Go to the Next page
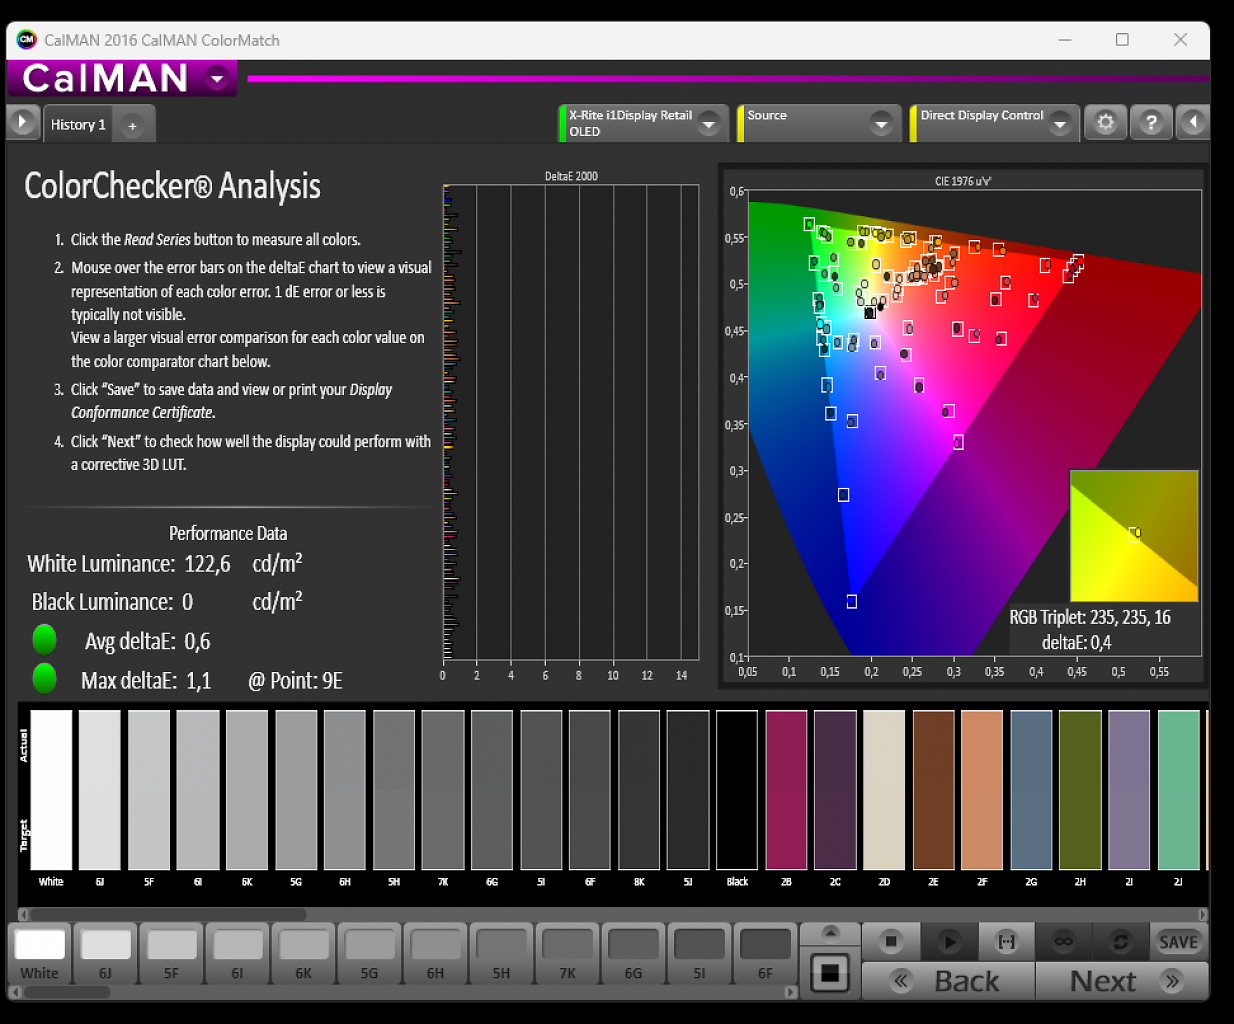Screen dimensions: 1234x1024 click(1122, 981)
